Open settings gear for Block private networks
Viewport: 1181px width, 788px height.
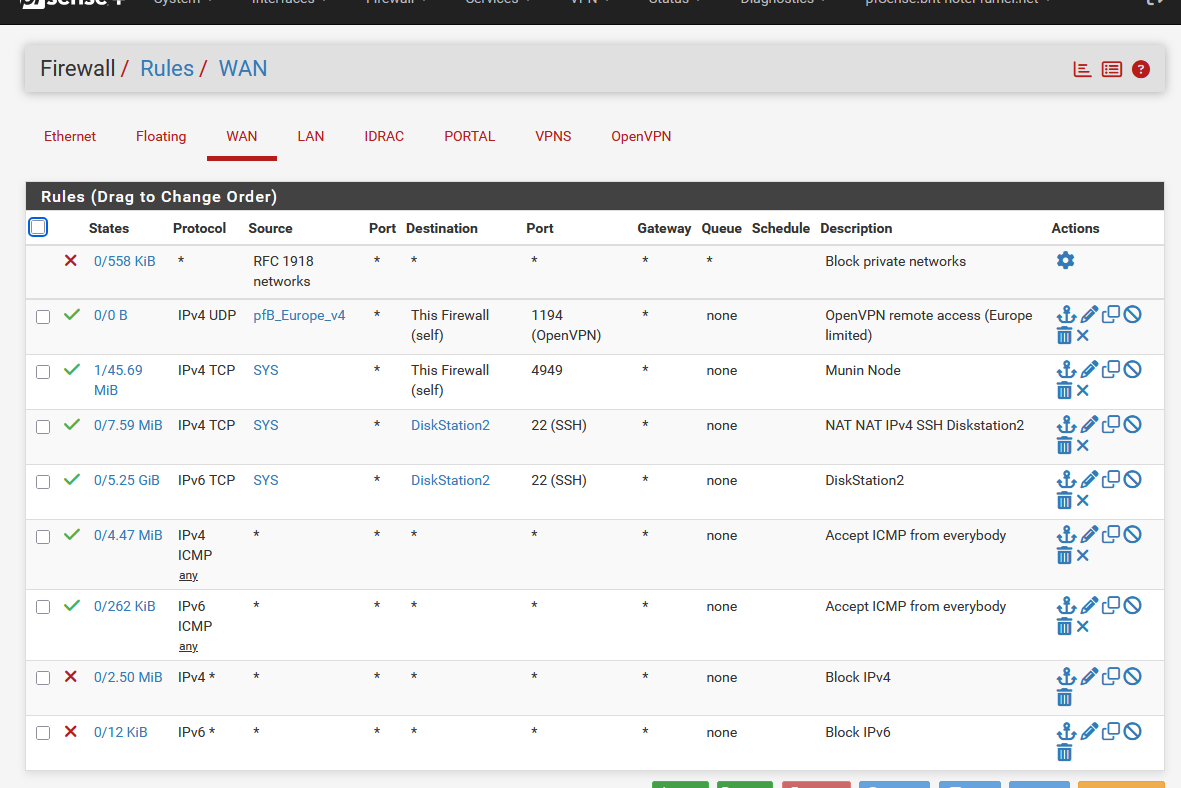[x=1065, y=261]
